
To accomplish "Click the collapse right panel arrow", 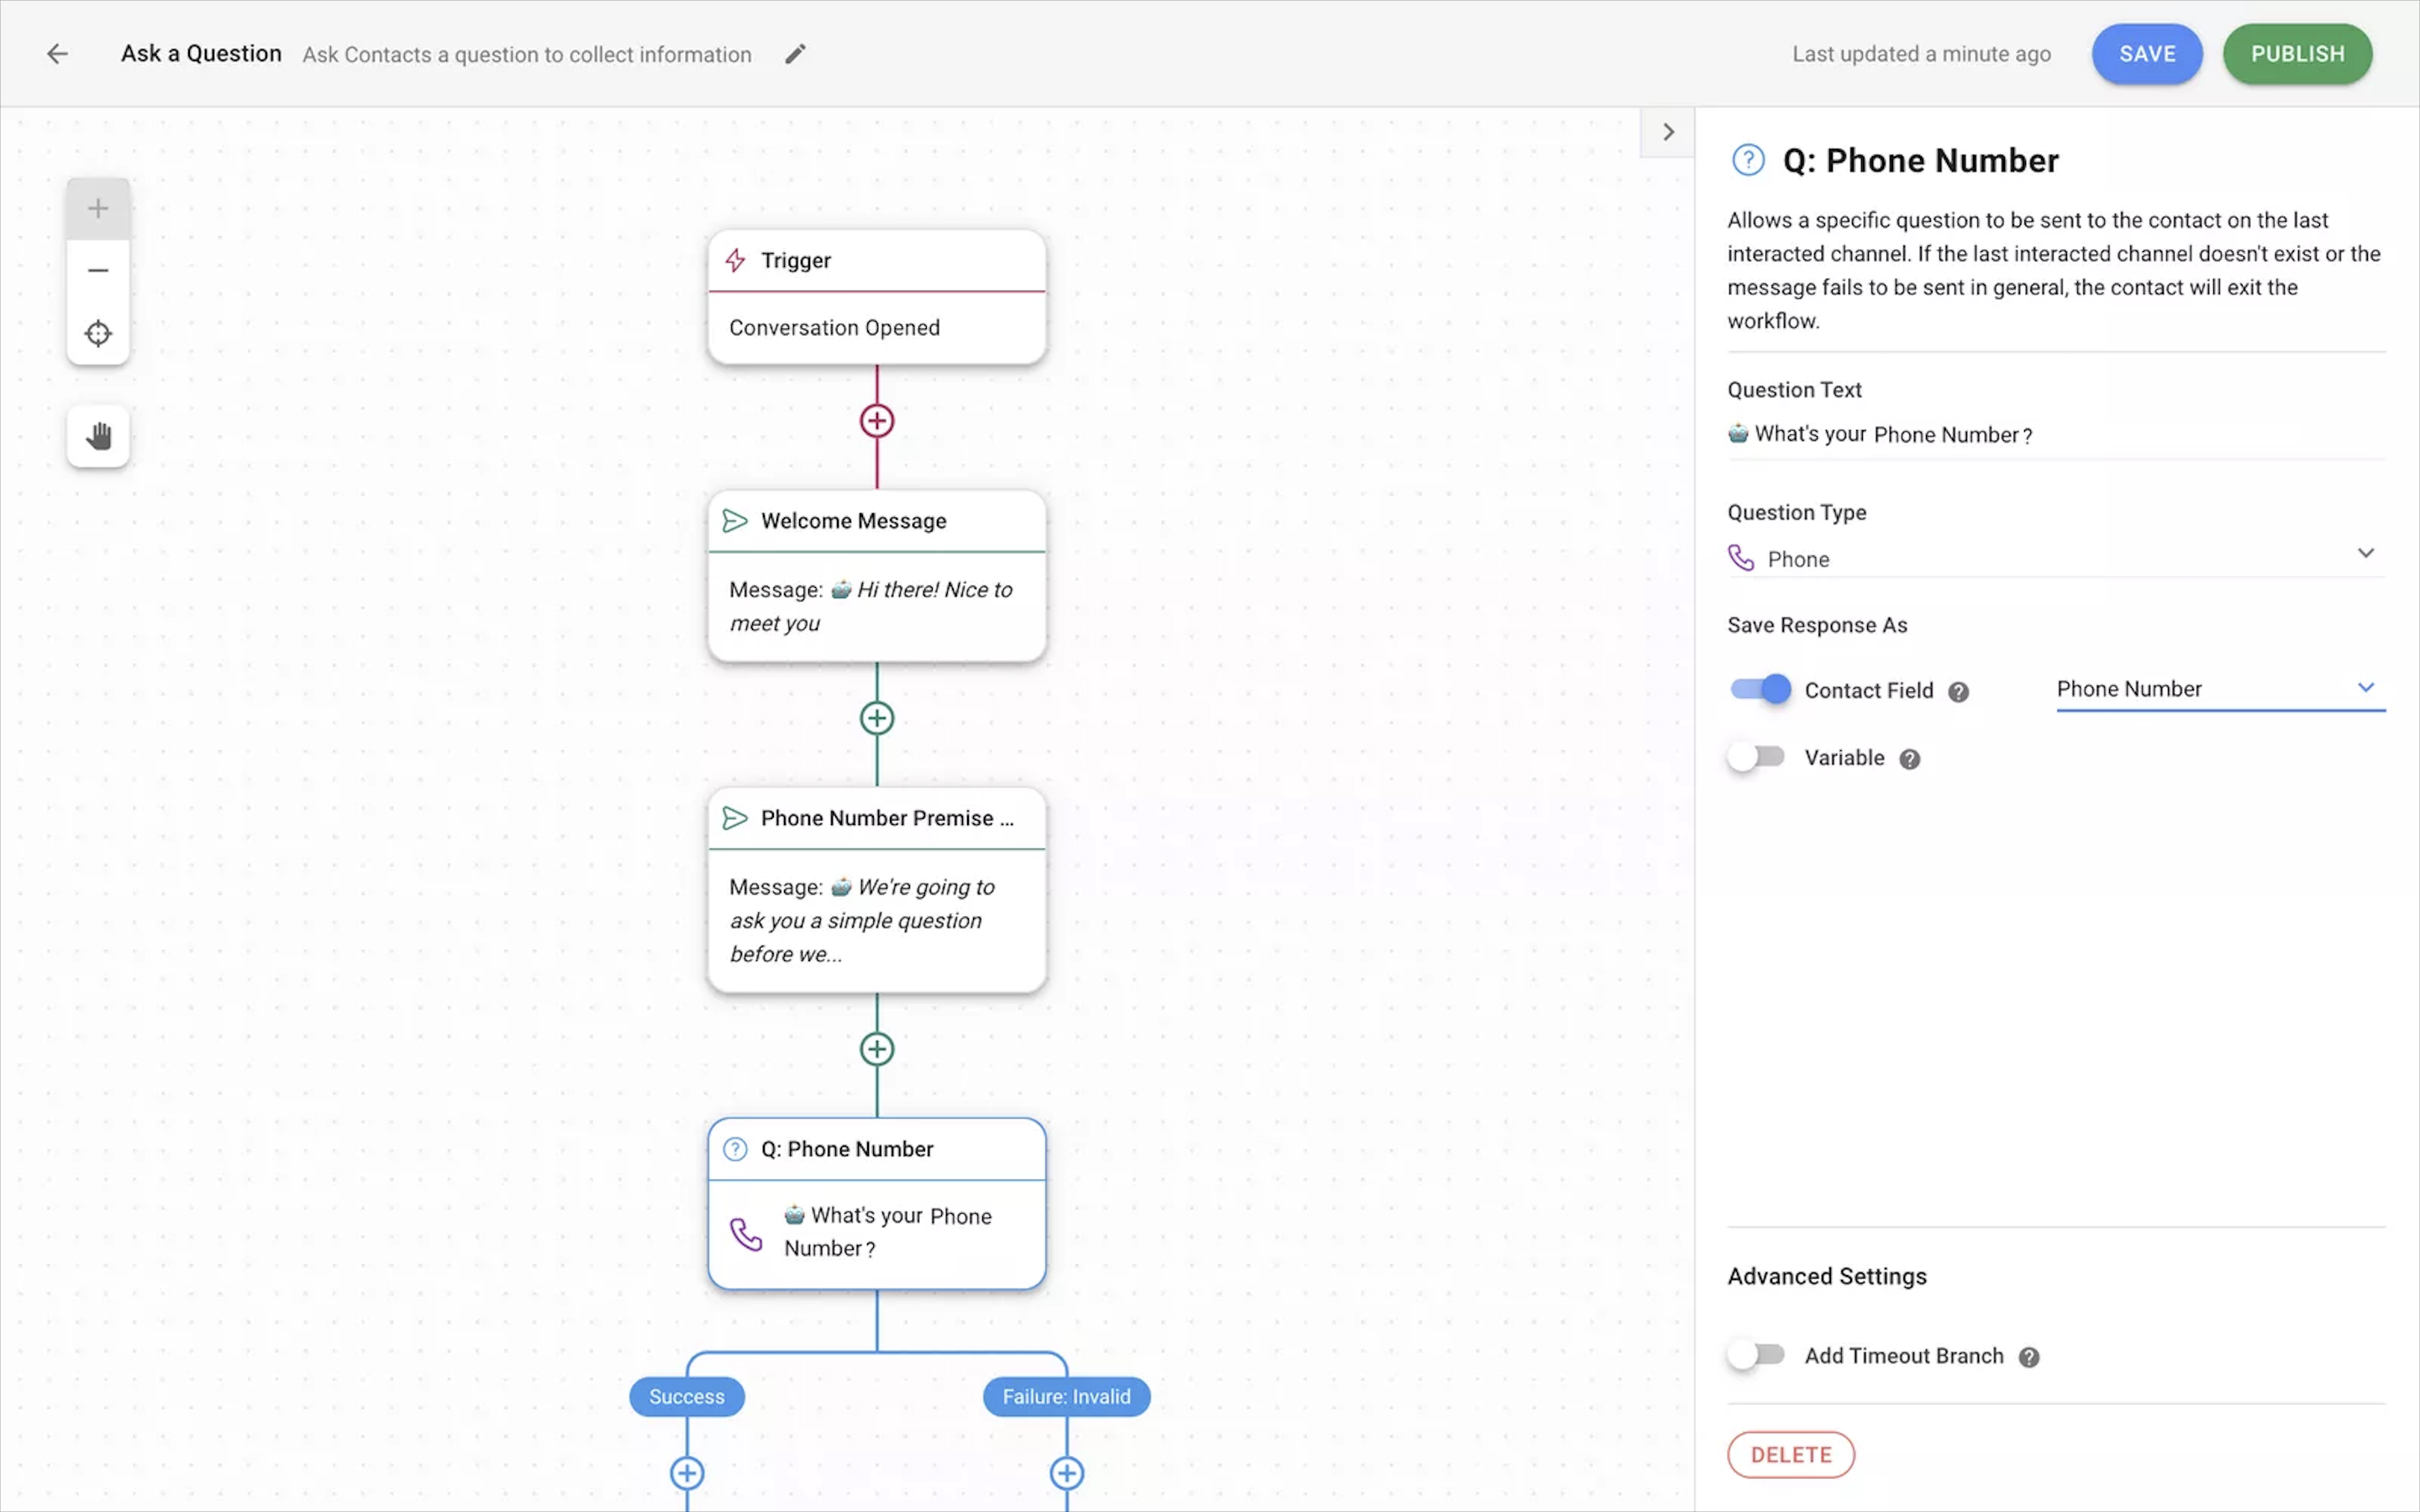I will 1667,131.
